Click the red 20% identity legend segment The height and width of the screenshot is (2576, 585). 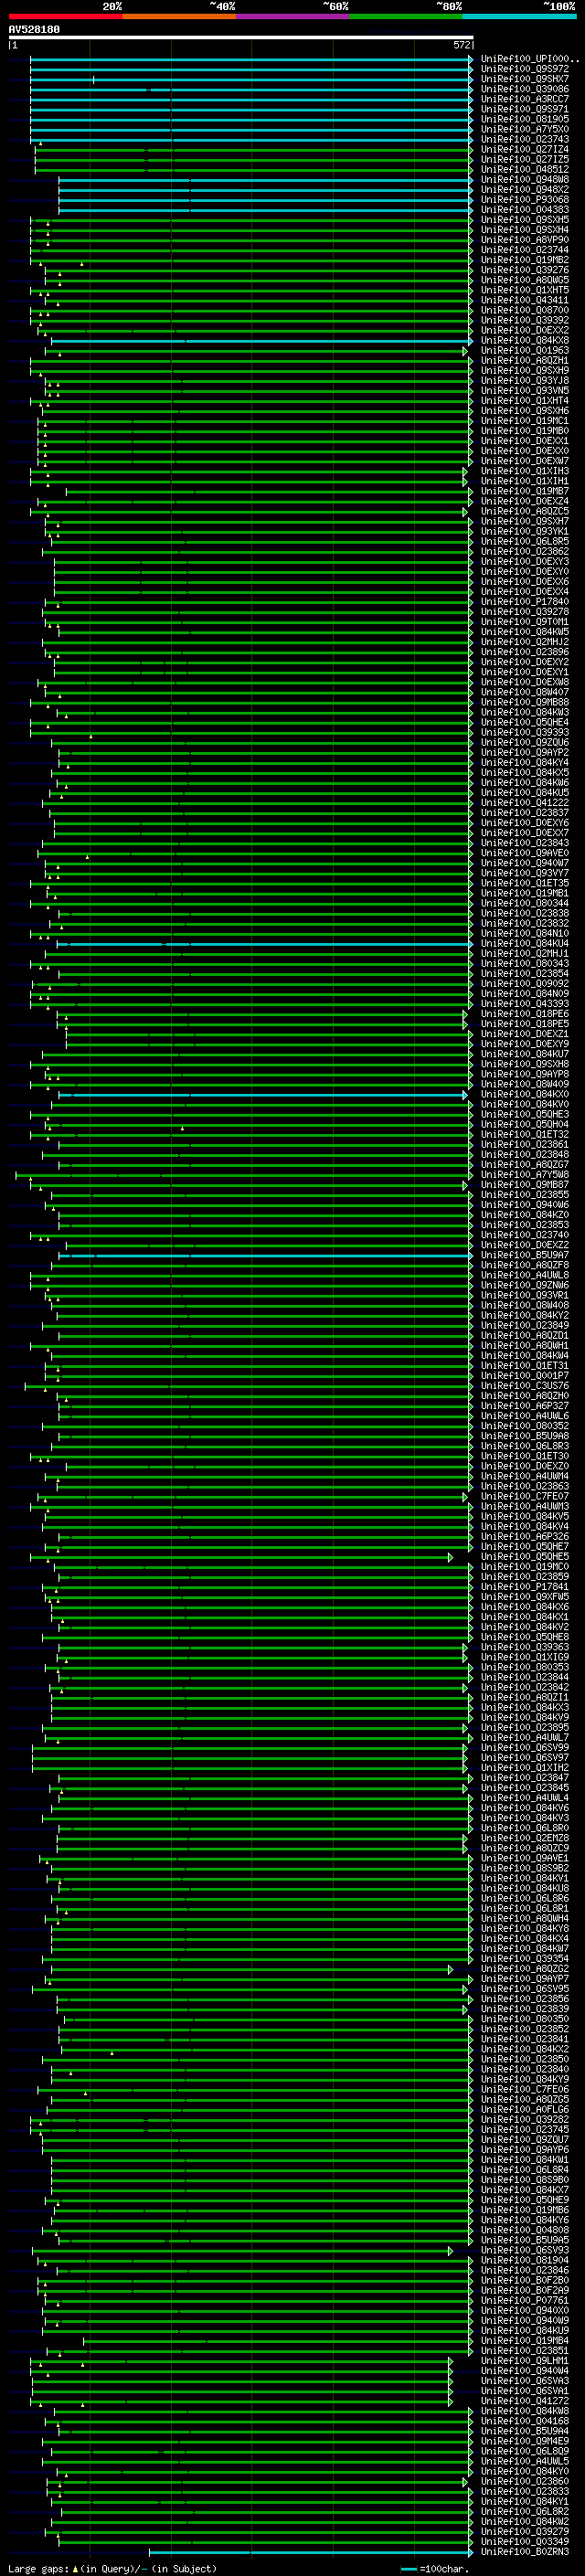[66, 16]
